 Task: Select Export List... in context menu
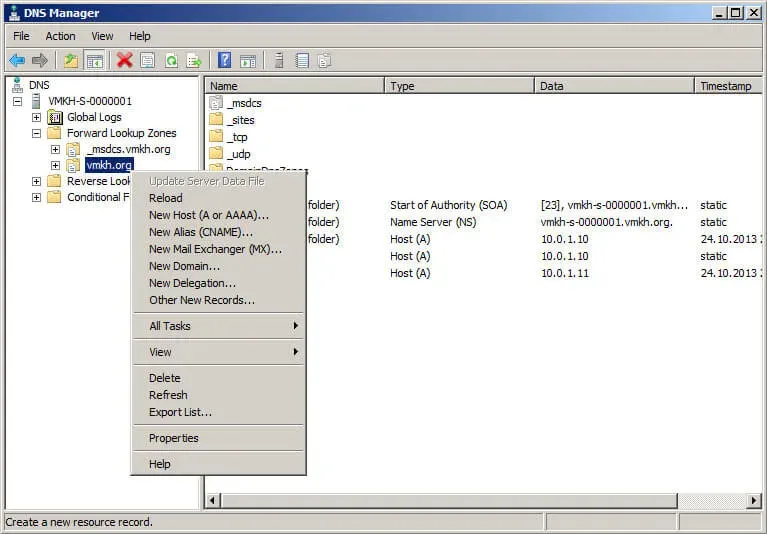pyautogui.click(x=219, y=412)
